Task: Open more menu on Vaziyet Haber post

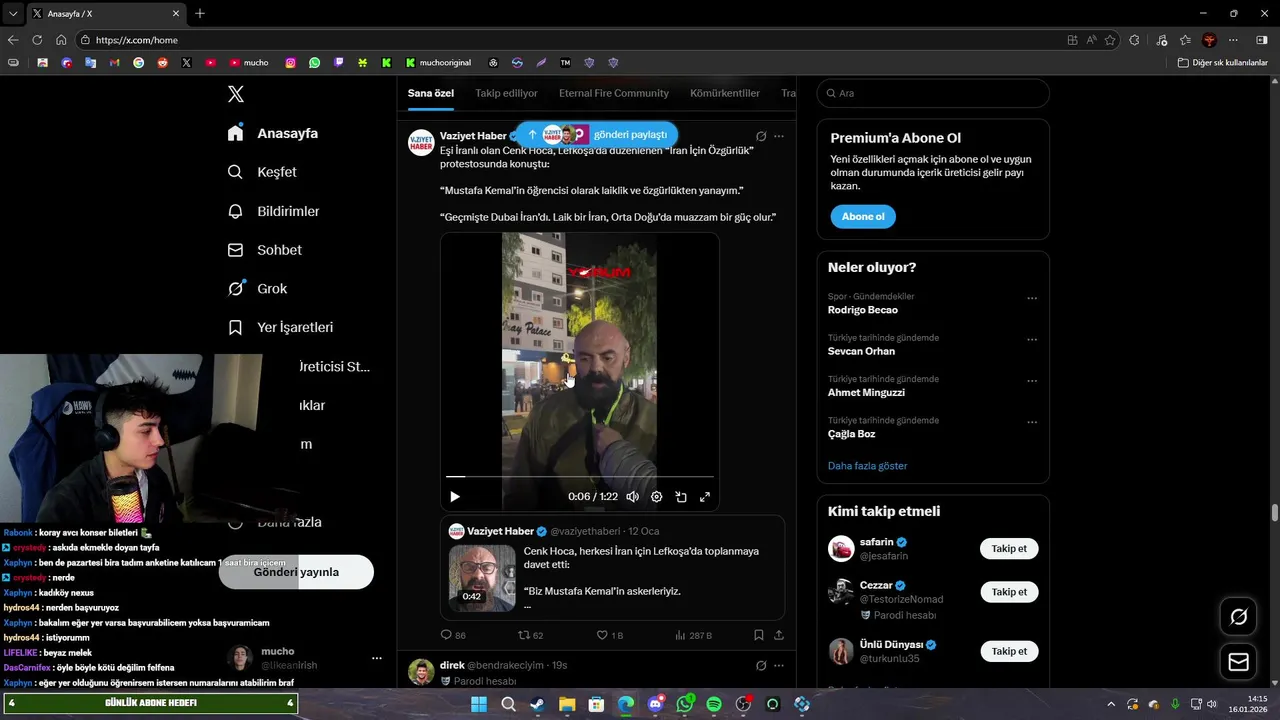Action: (779, 136)
